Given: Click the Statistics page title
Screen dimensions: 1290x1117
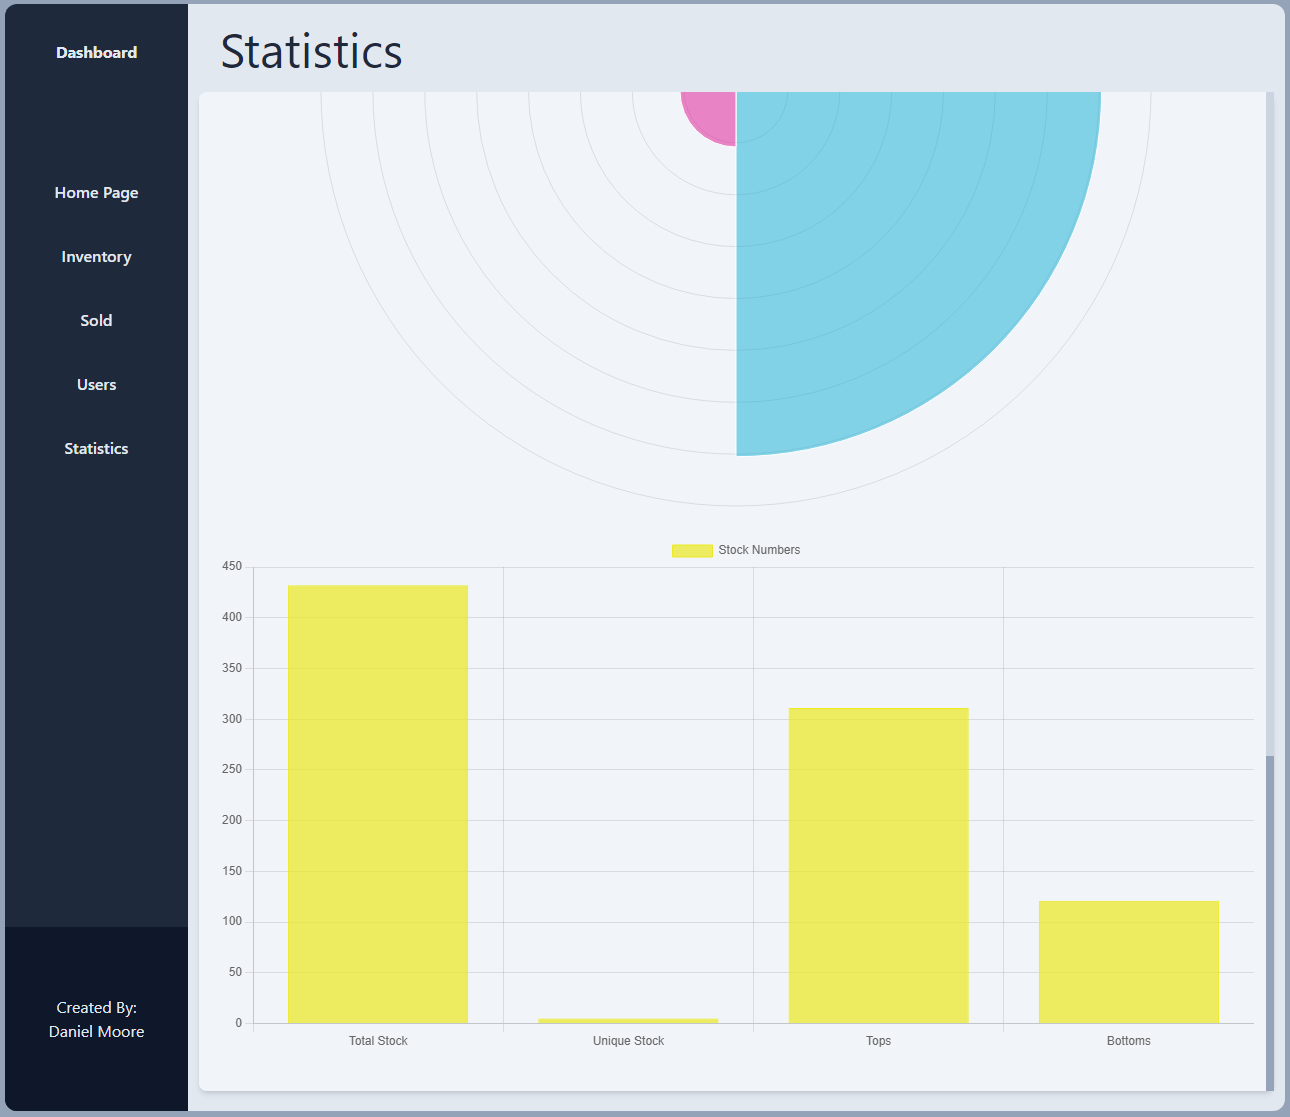Looking at the screenshot, I should pyautogui.click(x=311, y=51).
